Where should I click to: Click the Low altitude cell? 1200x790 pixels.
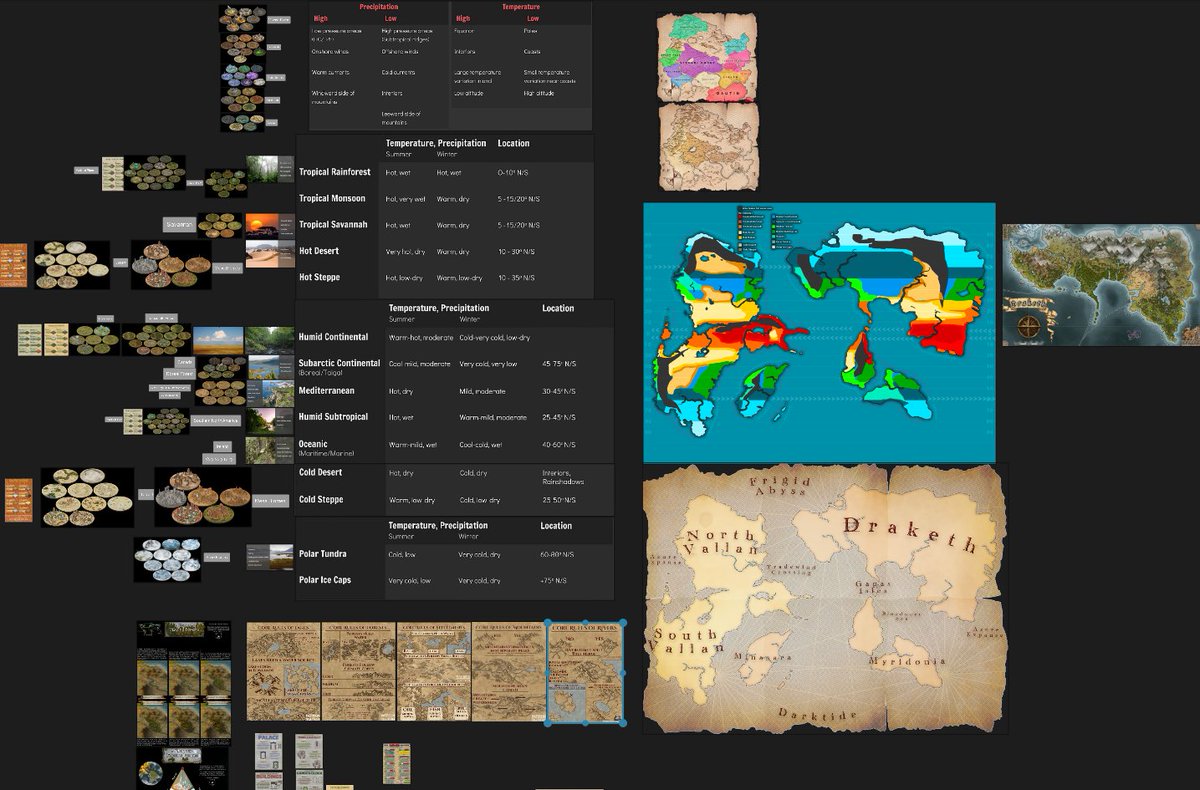click(470, 94)
